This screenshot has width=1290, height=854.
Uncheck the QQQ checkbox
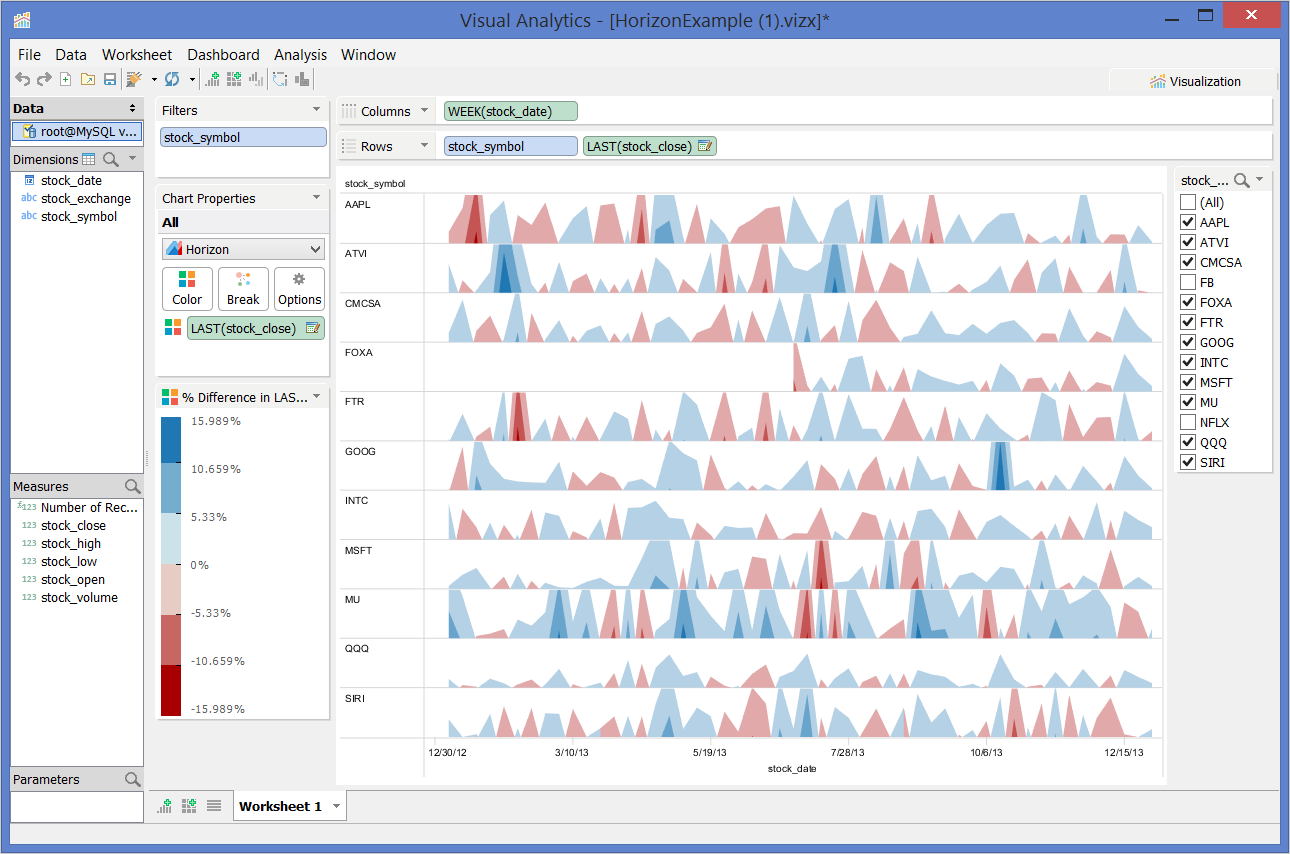(x=1187, y=442)
